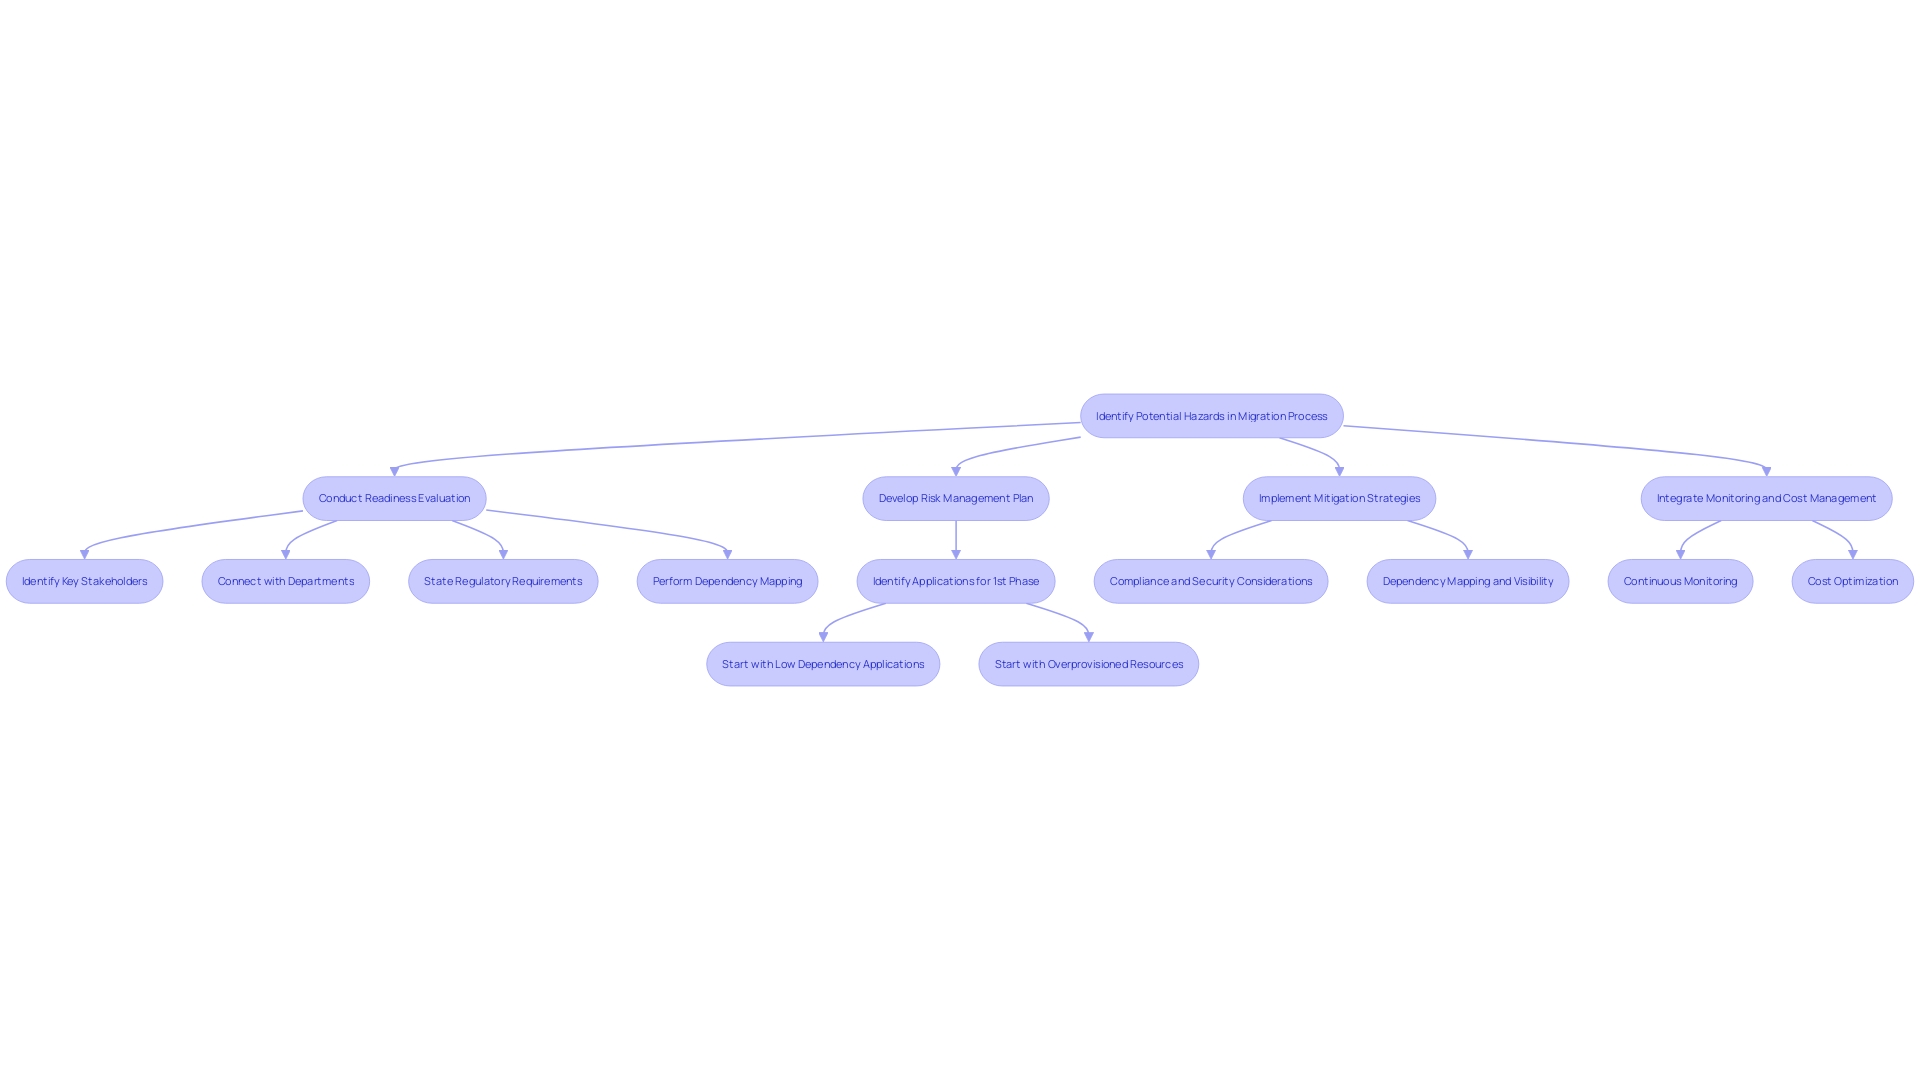
Task: Select the Identify Key Stakeholders leaf node
Action: 84,580
